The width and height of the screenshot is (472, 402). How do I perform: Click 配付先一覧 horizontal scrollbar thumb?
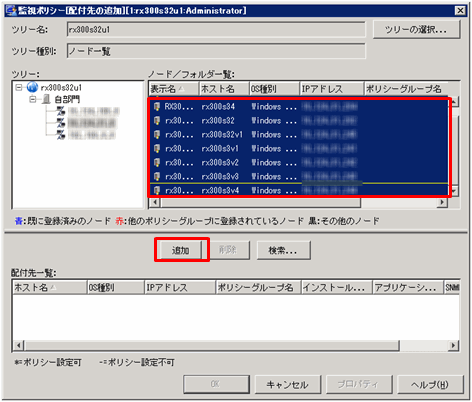212,346
